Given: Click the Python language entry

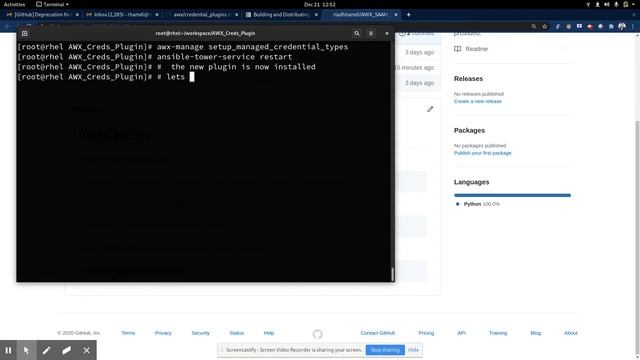Looking at the screenshot, I should pos(477,204).
